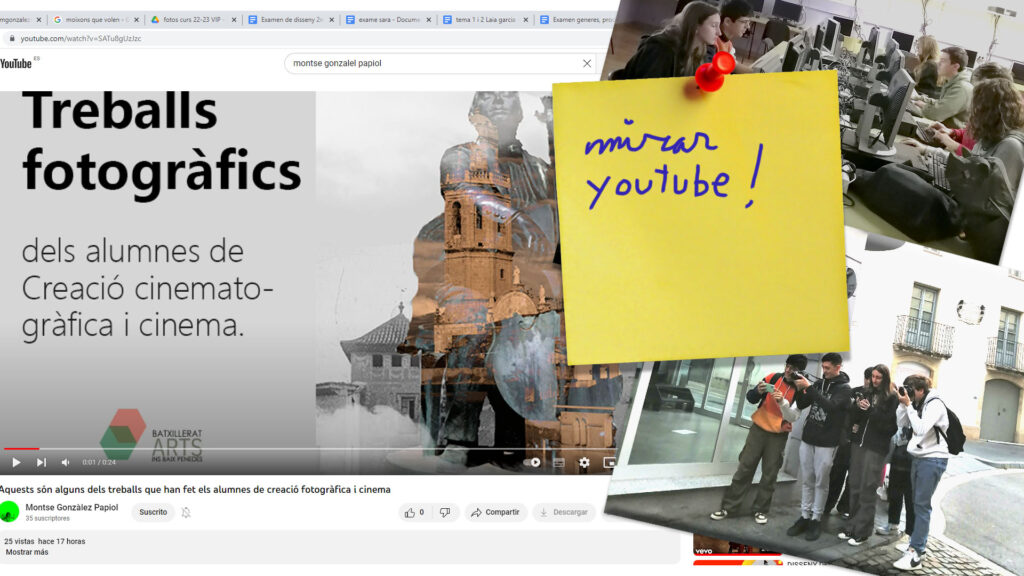Click the Descargar download button
The width and height of the screenshot is (1024, 576).
point(563,512)
